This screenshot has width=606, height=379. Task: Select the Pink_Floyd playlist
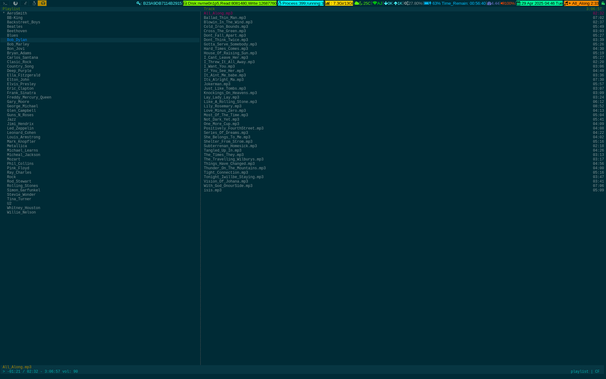18,168
